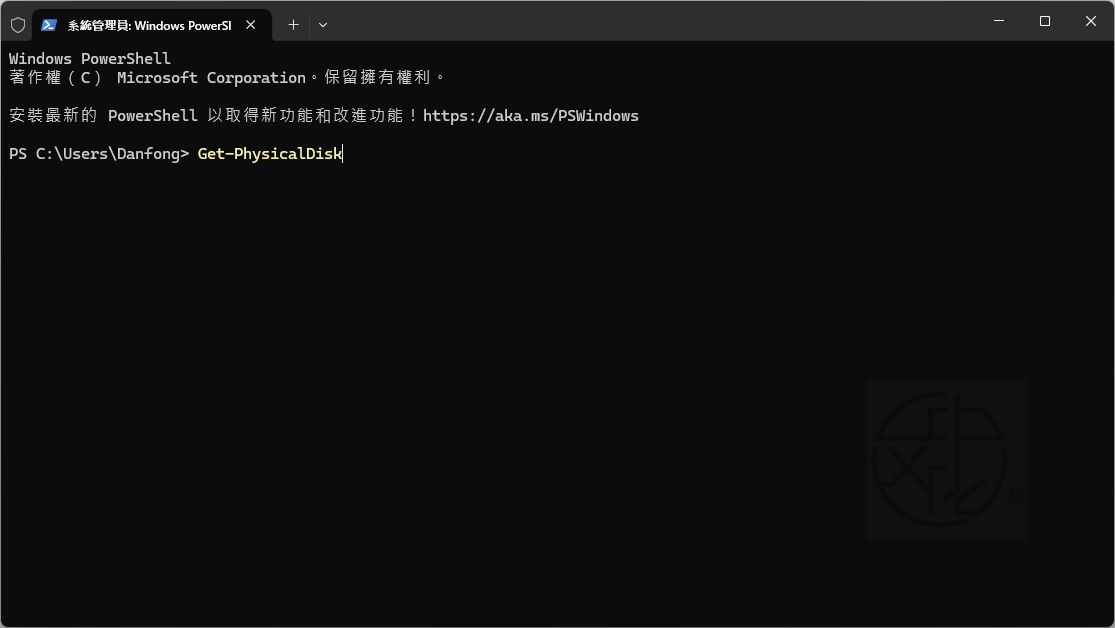Select the 系統管理員: Windows PowerShell tab
1115x628 pixels.
coord(149,25)
